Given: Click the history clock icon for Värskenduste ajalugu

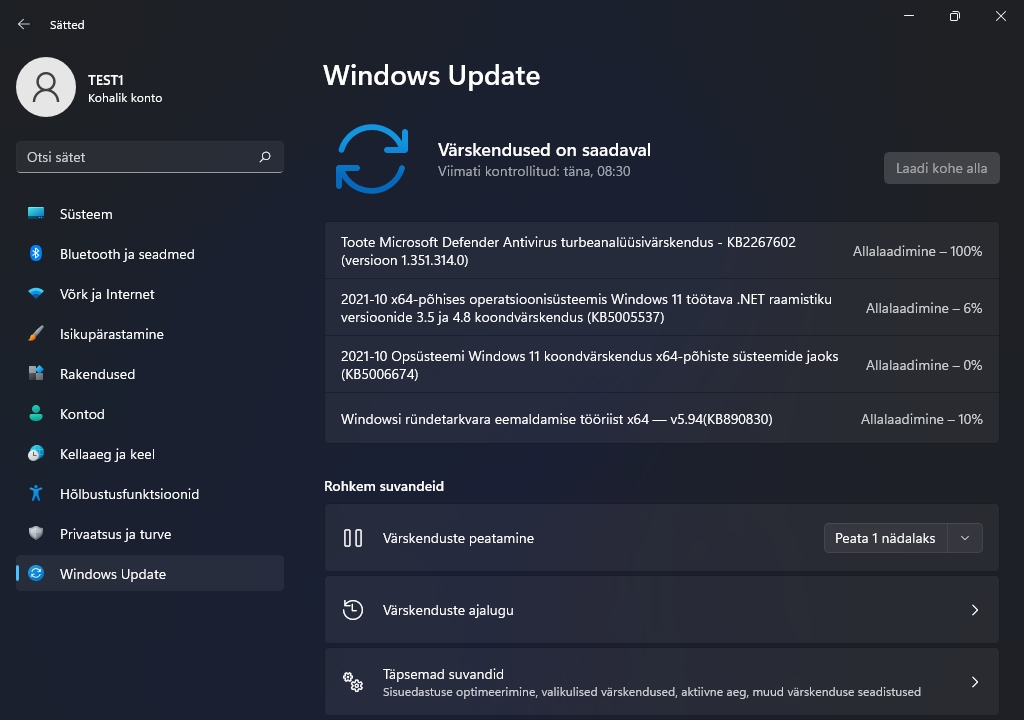Looking at the screenshot, I should (x=353, y=610).
